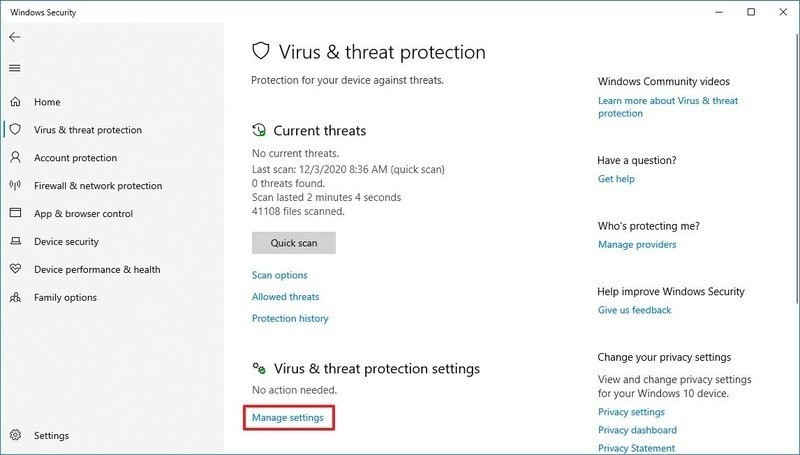Click Get help link
Image resolution: width=800 pixels, height=455 pixels.
tap(616, 179)
